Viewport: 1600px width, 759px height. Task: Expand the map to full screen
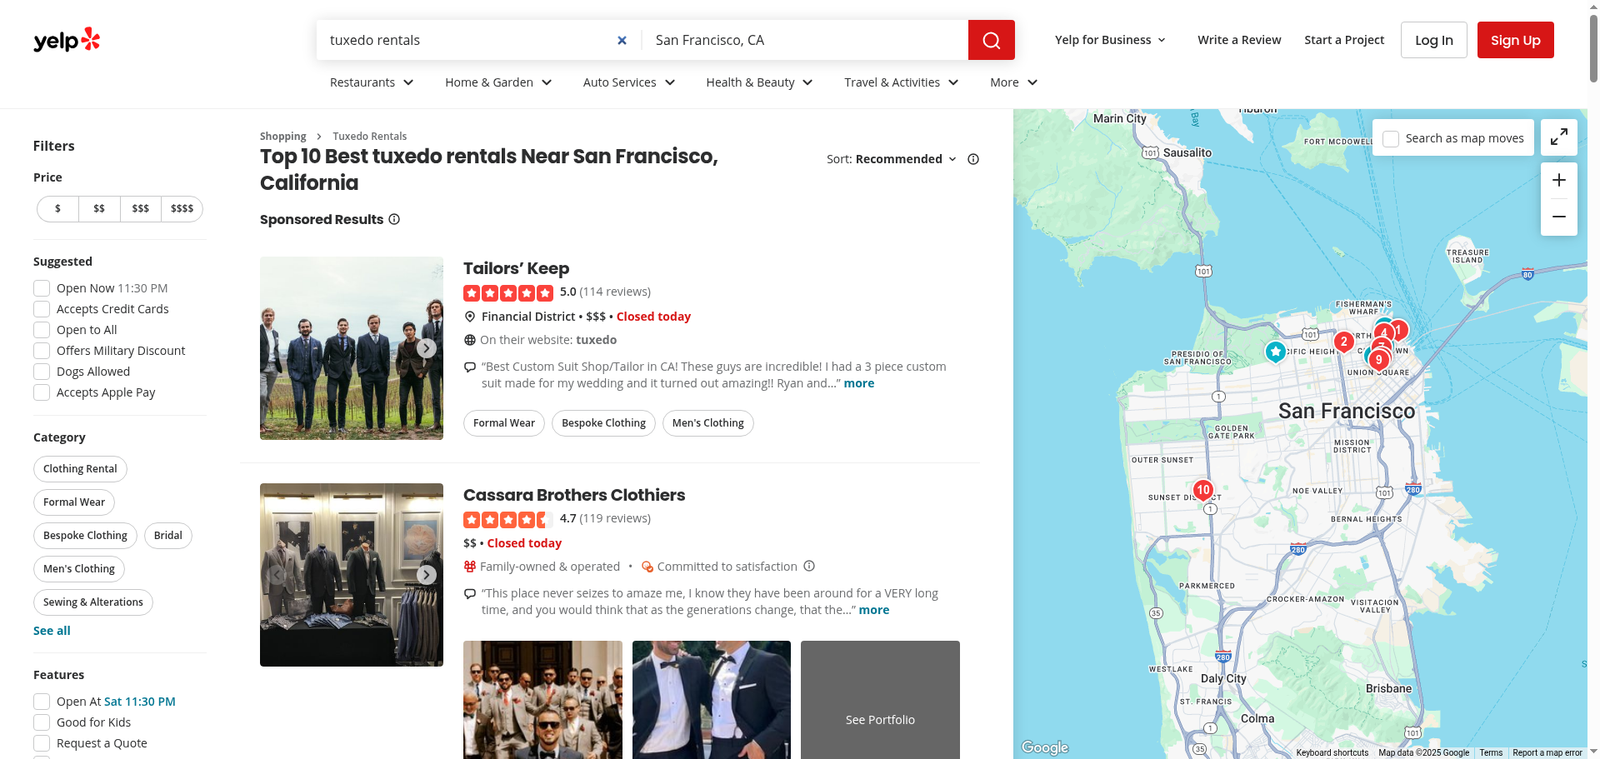(x=1559, y=138)
